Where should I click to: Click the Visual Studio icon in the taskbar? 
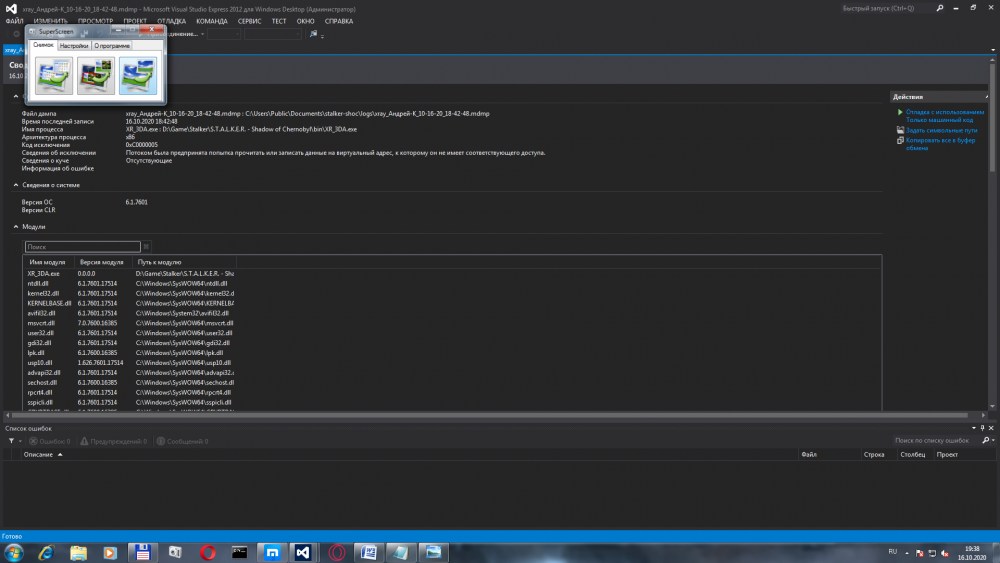click(x=302, y=552)
